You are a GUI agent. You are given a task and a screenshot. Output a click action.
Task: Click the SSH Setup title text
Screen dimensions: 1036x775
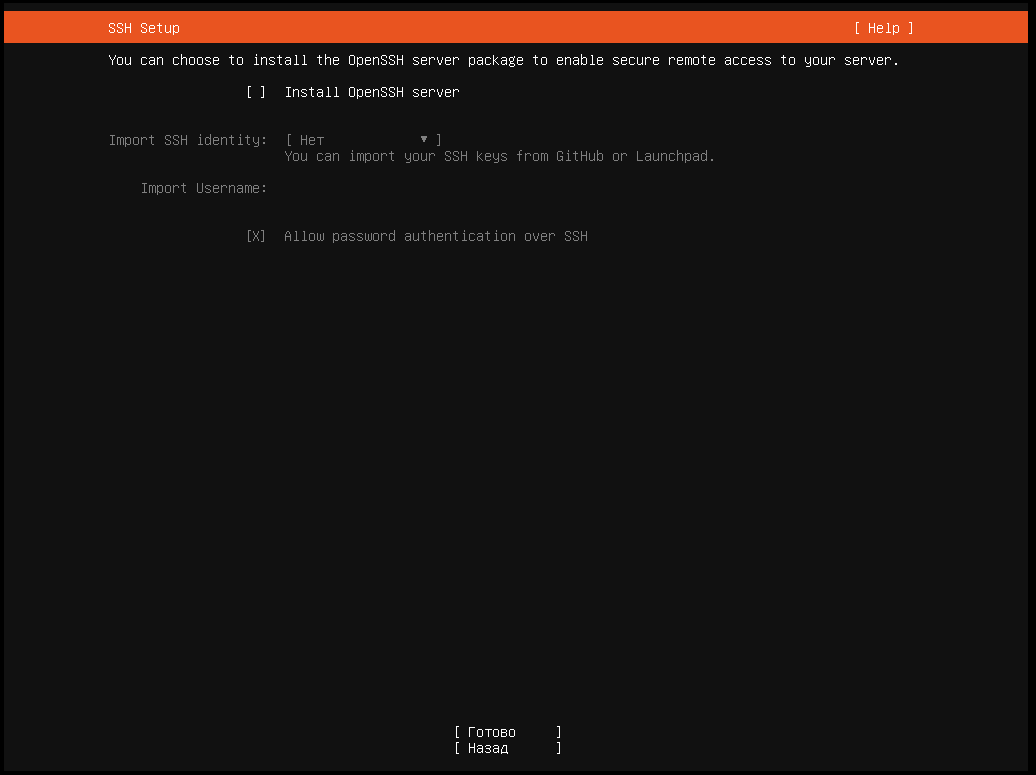(x=144, y=28)
